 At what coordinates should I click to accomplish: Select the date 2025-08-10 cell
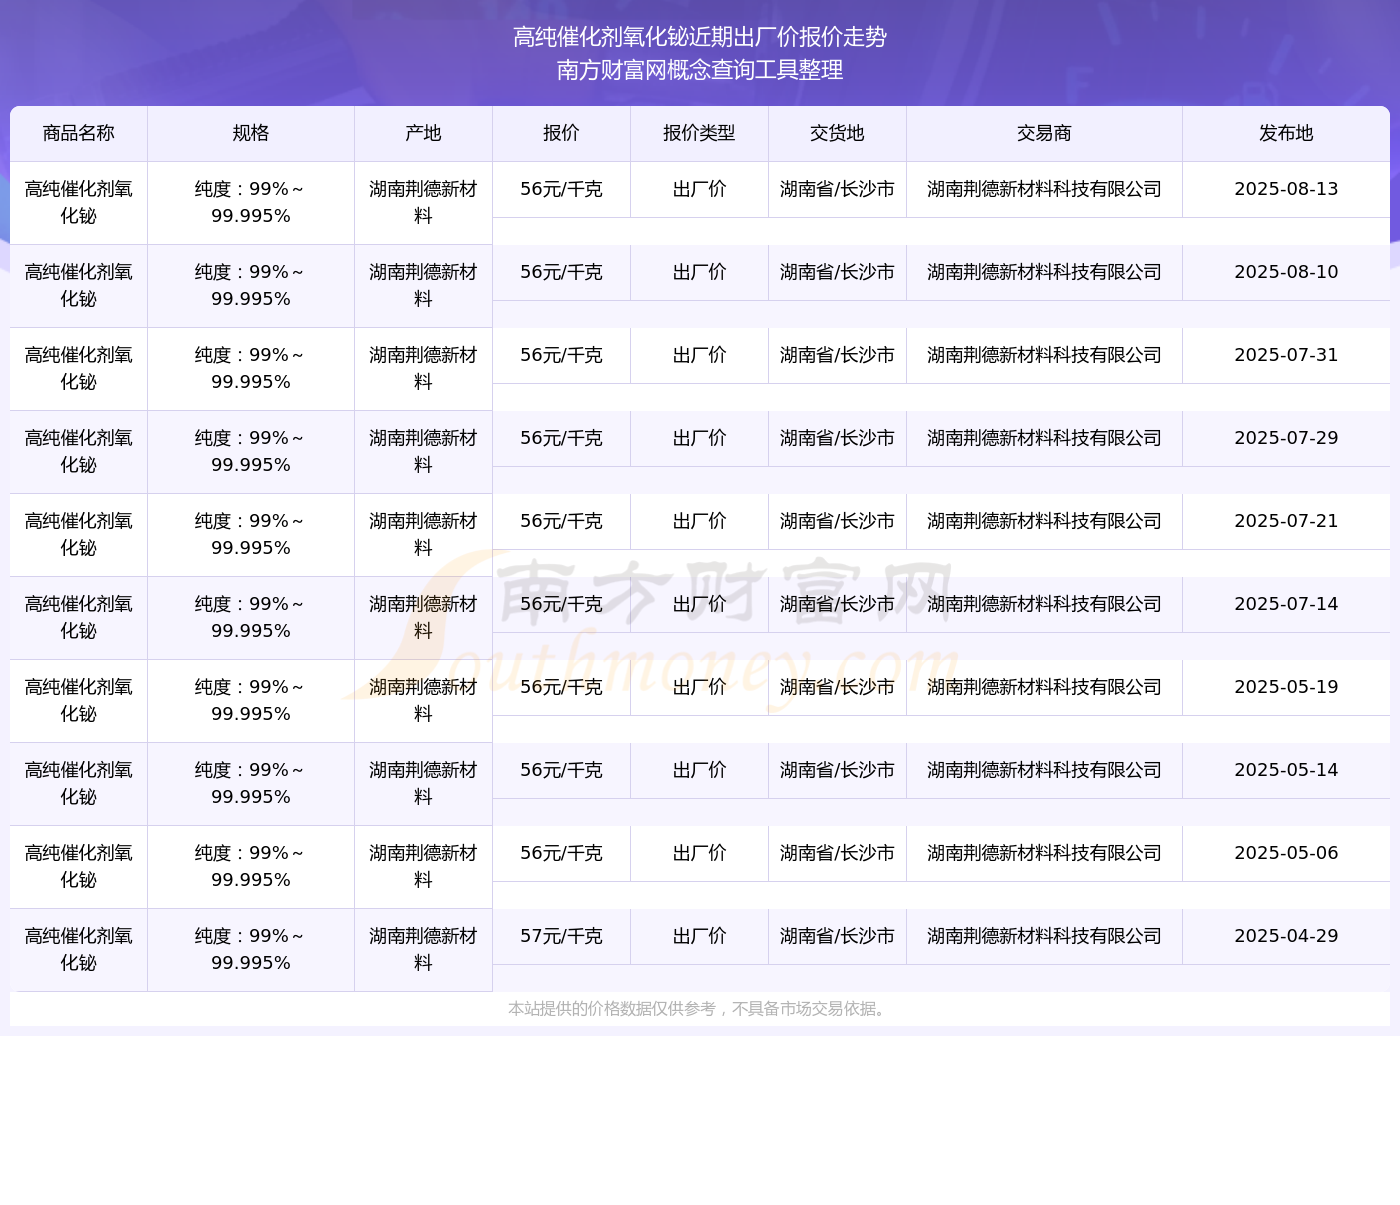click(1286, 273)
